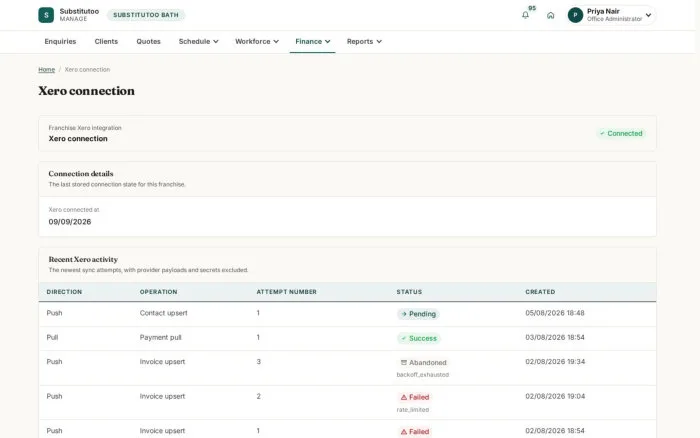700x438 pixels.
Task: Click the Recent Xero activity heading
Action: click(x=83, y=259)
